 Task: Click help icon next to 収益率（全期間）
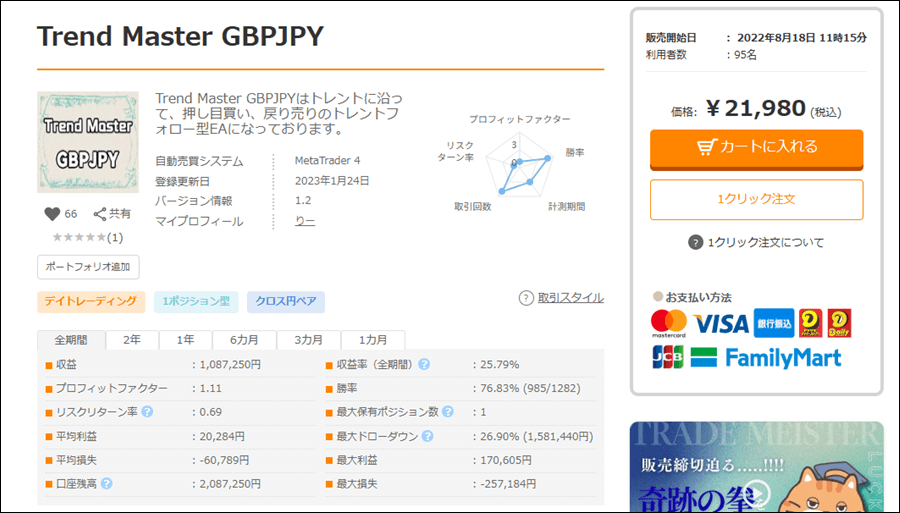(424, 364)
